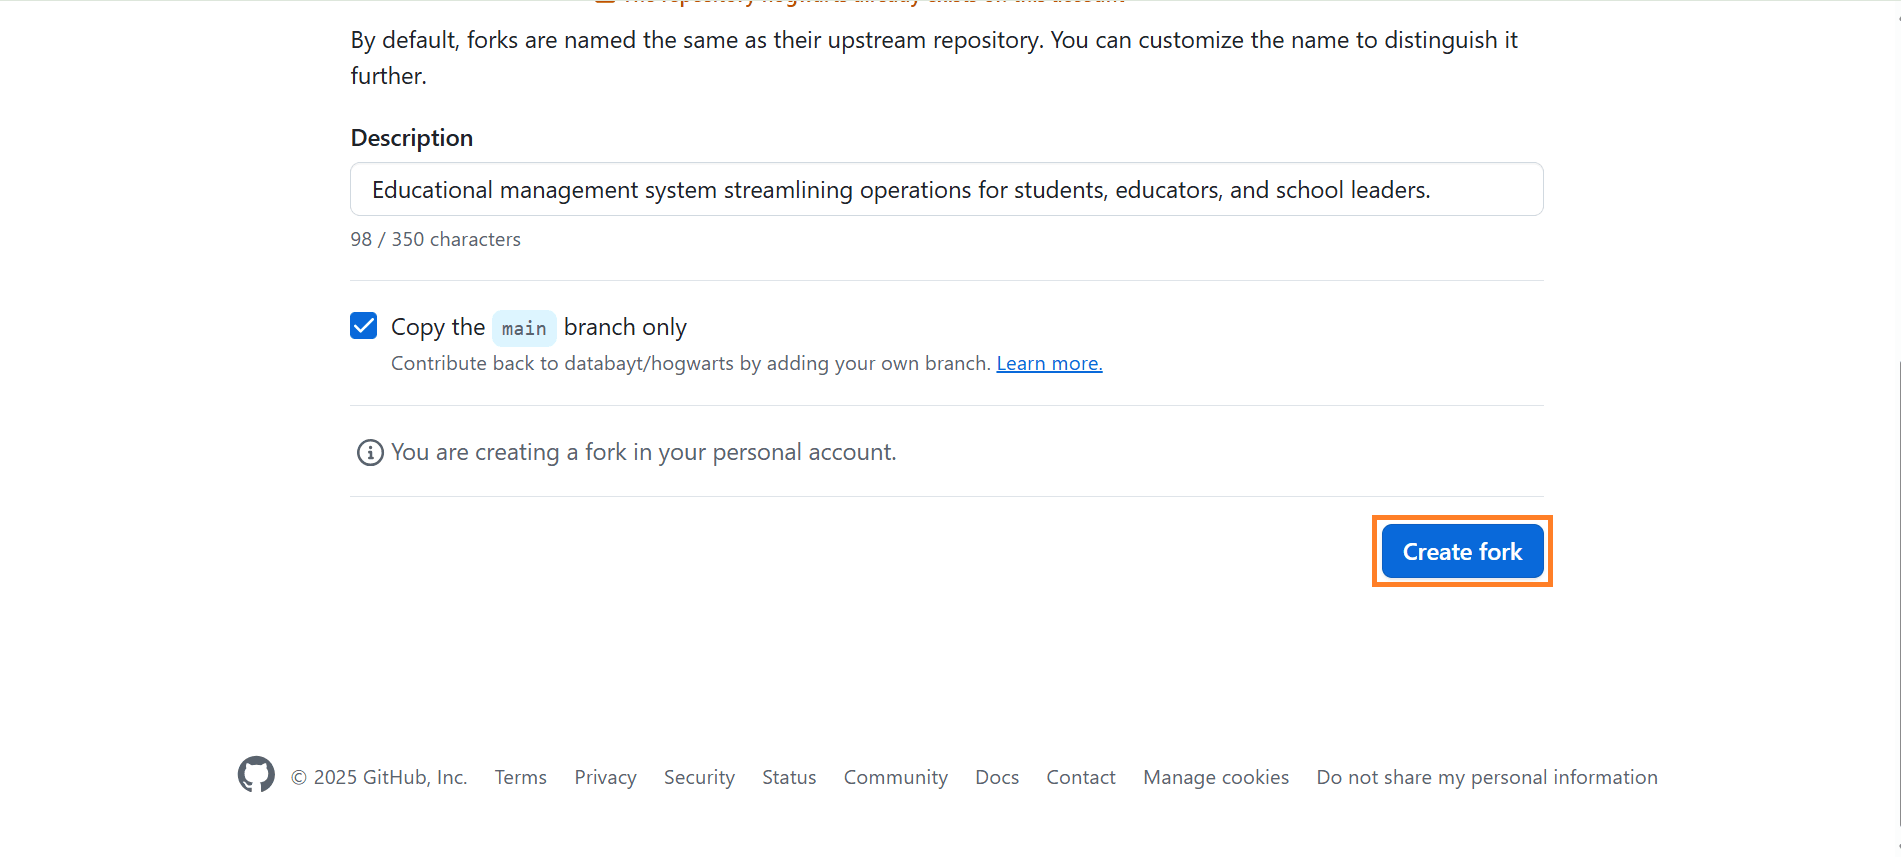Click 'Do not share my personal information'
Viewport: 1901px width, 857px height.
(x=1486, y=776)
